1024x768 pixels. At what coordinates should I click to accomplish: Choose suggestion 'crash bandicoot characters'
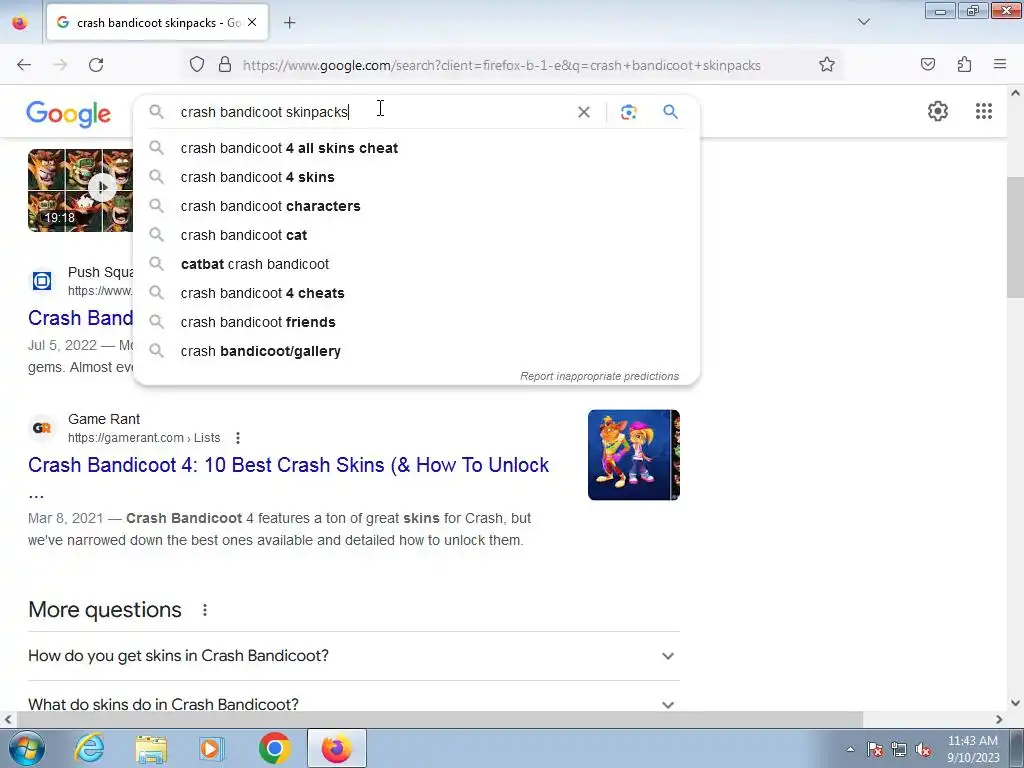pos(416,206)
